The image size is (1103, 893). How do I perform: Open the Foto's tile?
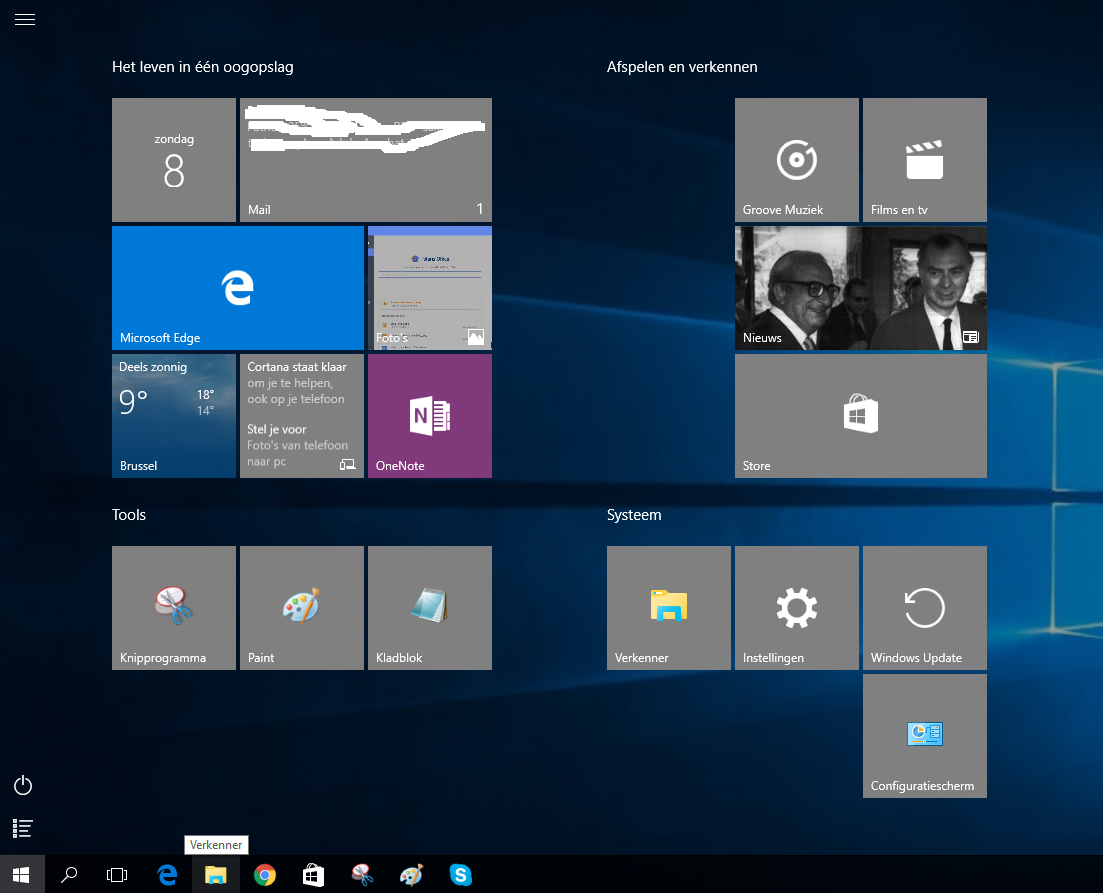tap(430, 288)
